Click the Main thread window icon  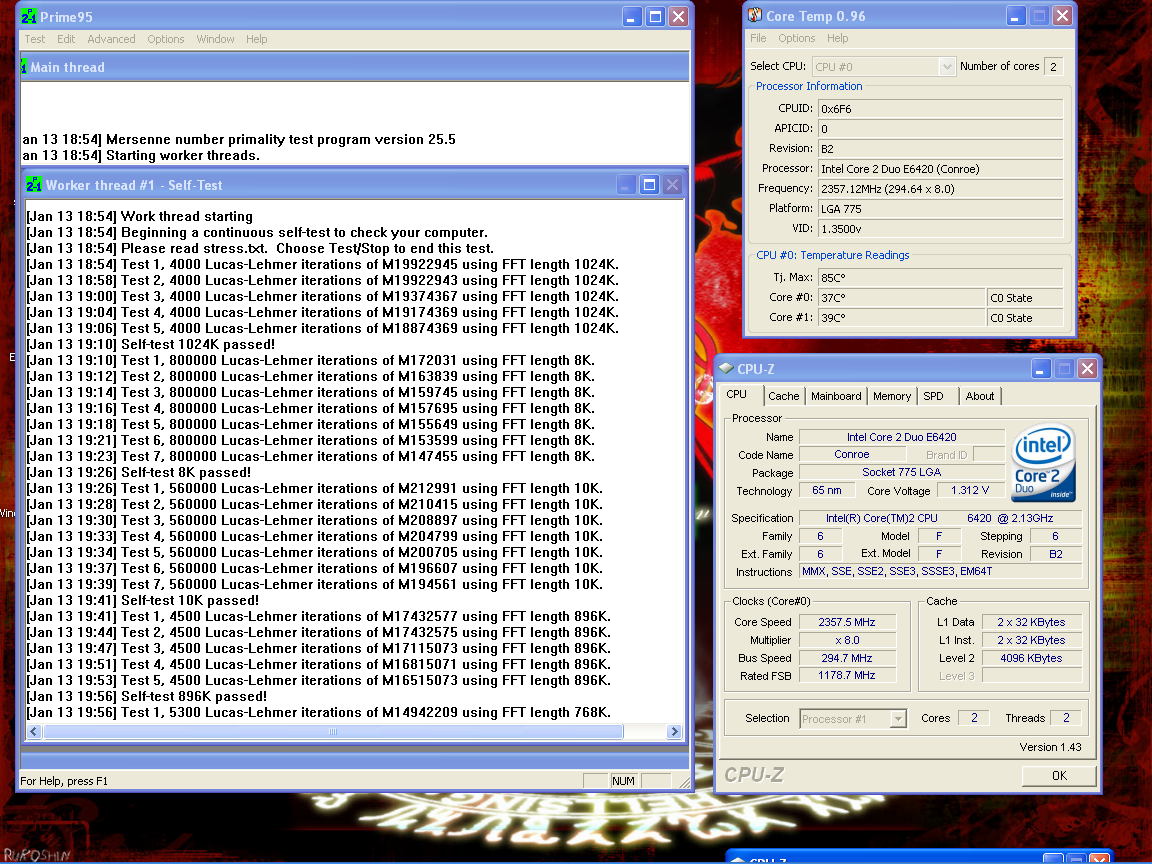click(24, 67)
